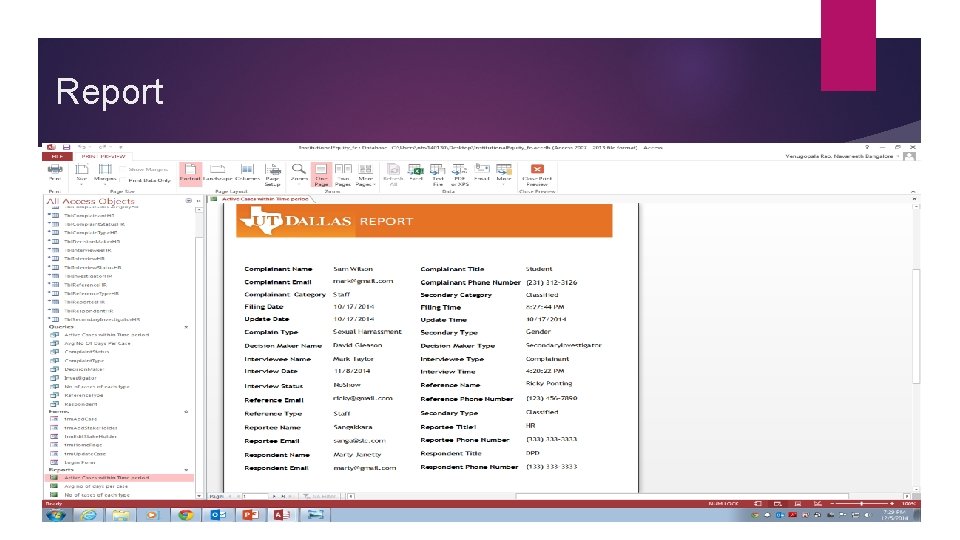
Task: Open the page Size options
Action: pyautogui.click(x=81, y=173)
